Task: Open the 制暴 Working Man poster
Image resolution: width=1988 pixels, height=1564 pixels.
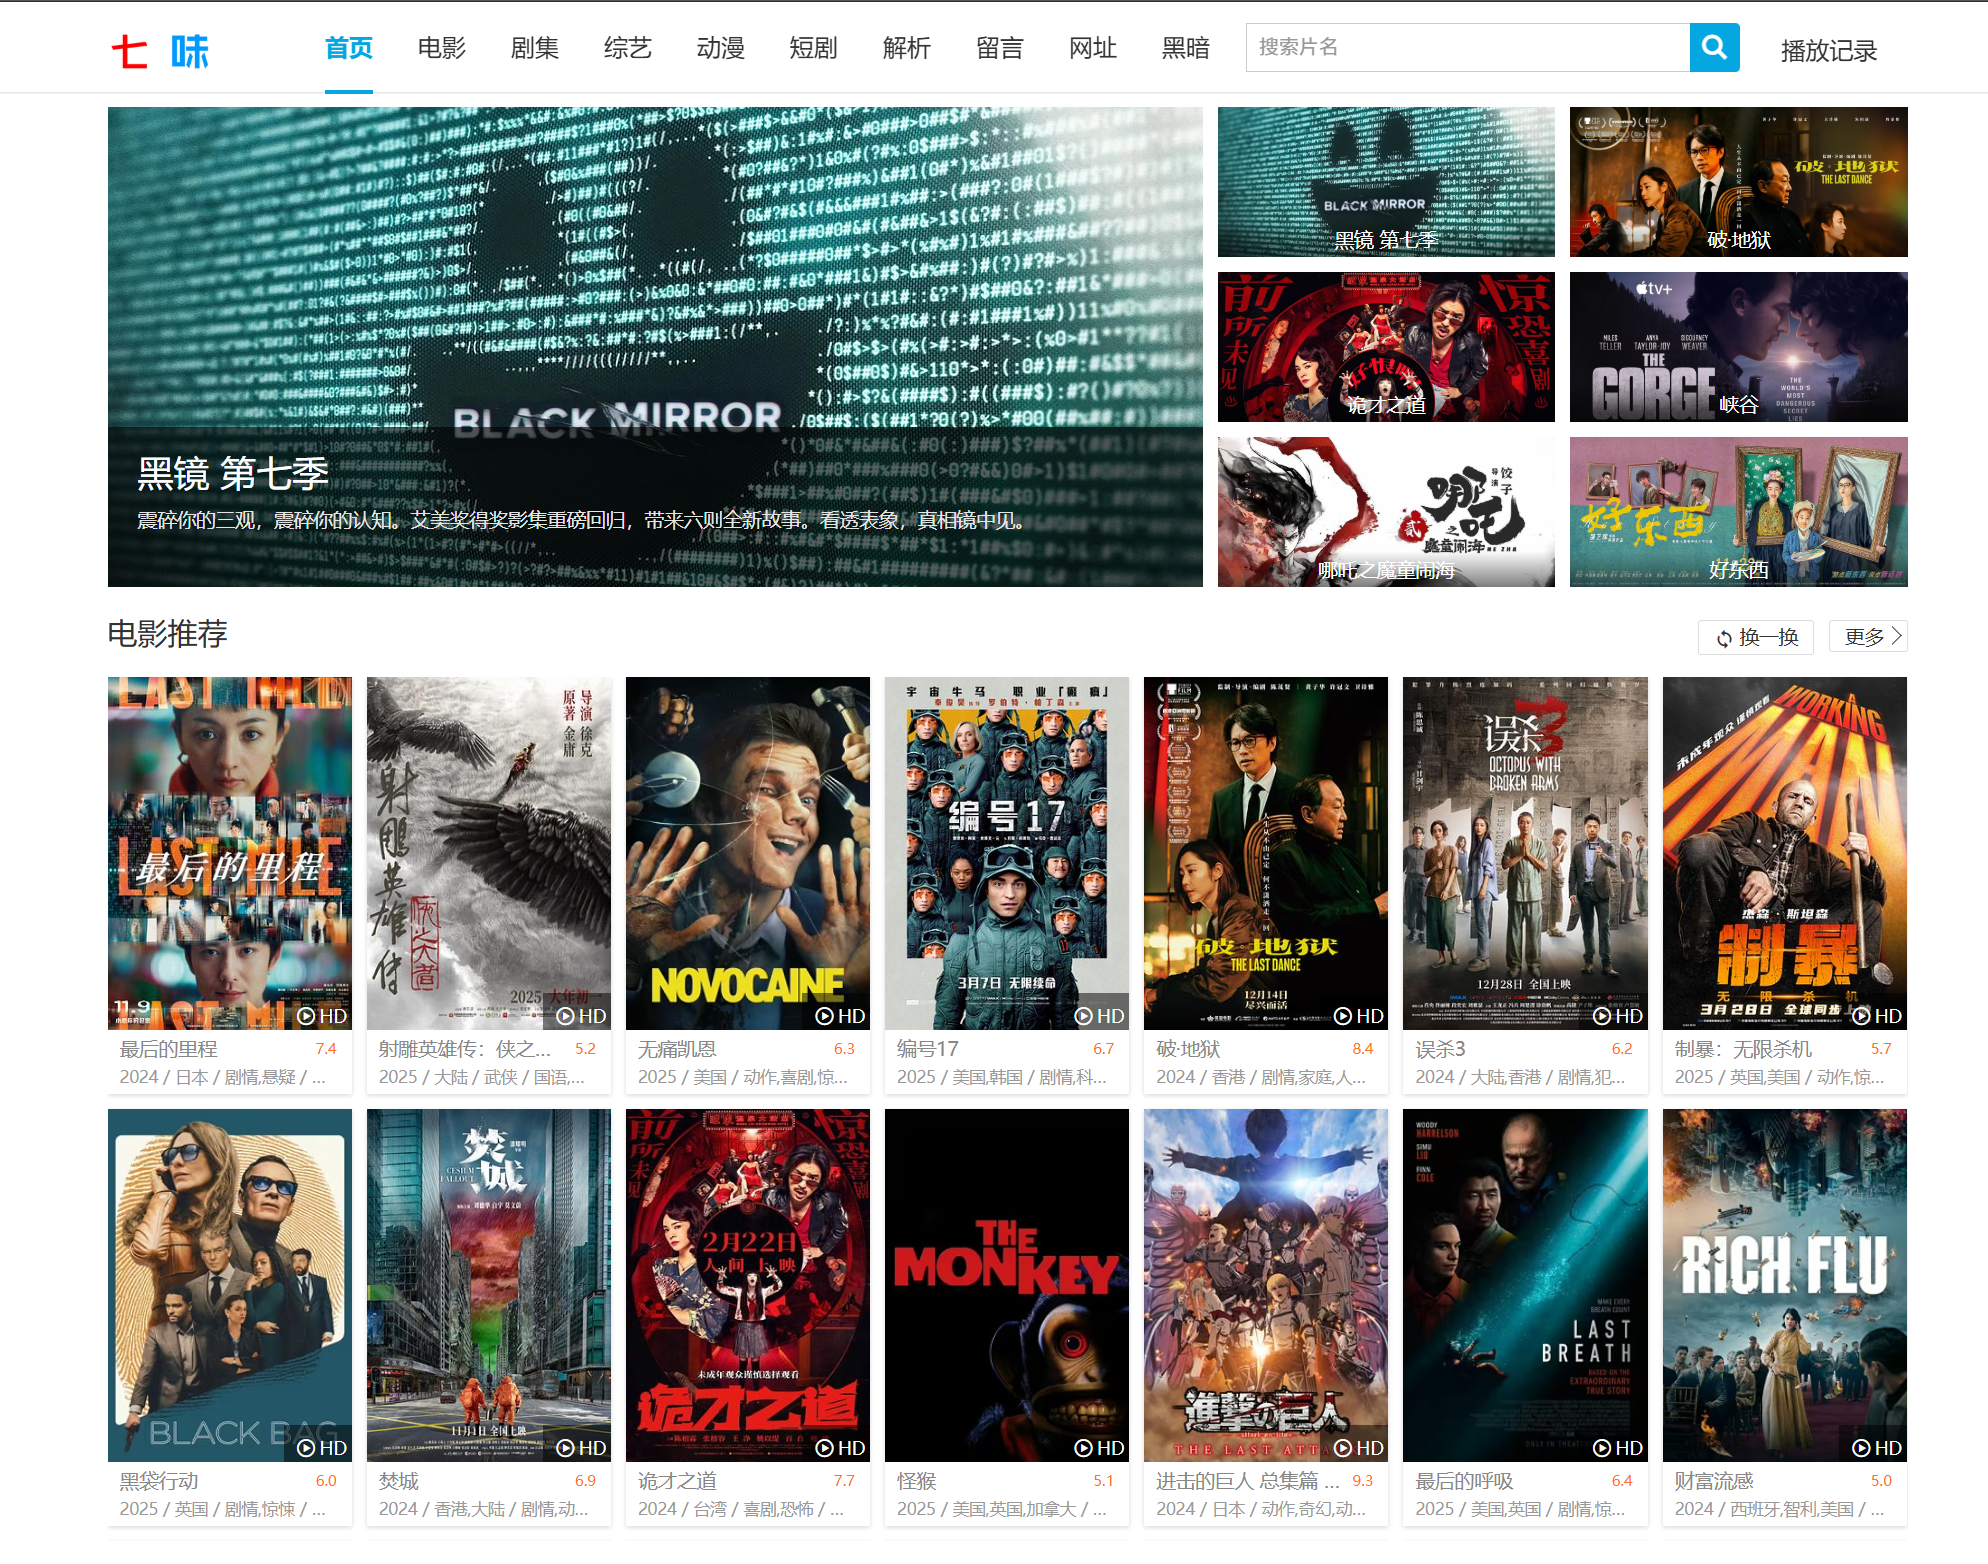Action: pos(1785,853)
